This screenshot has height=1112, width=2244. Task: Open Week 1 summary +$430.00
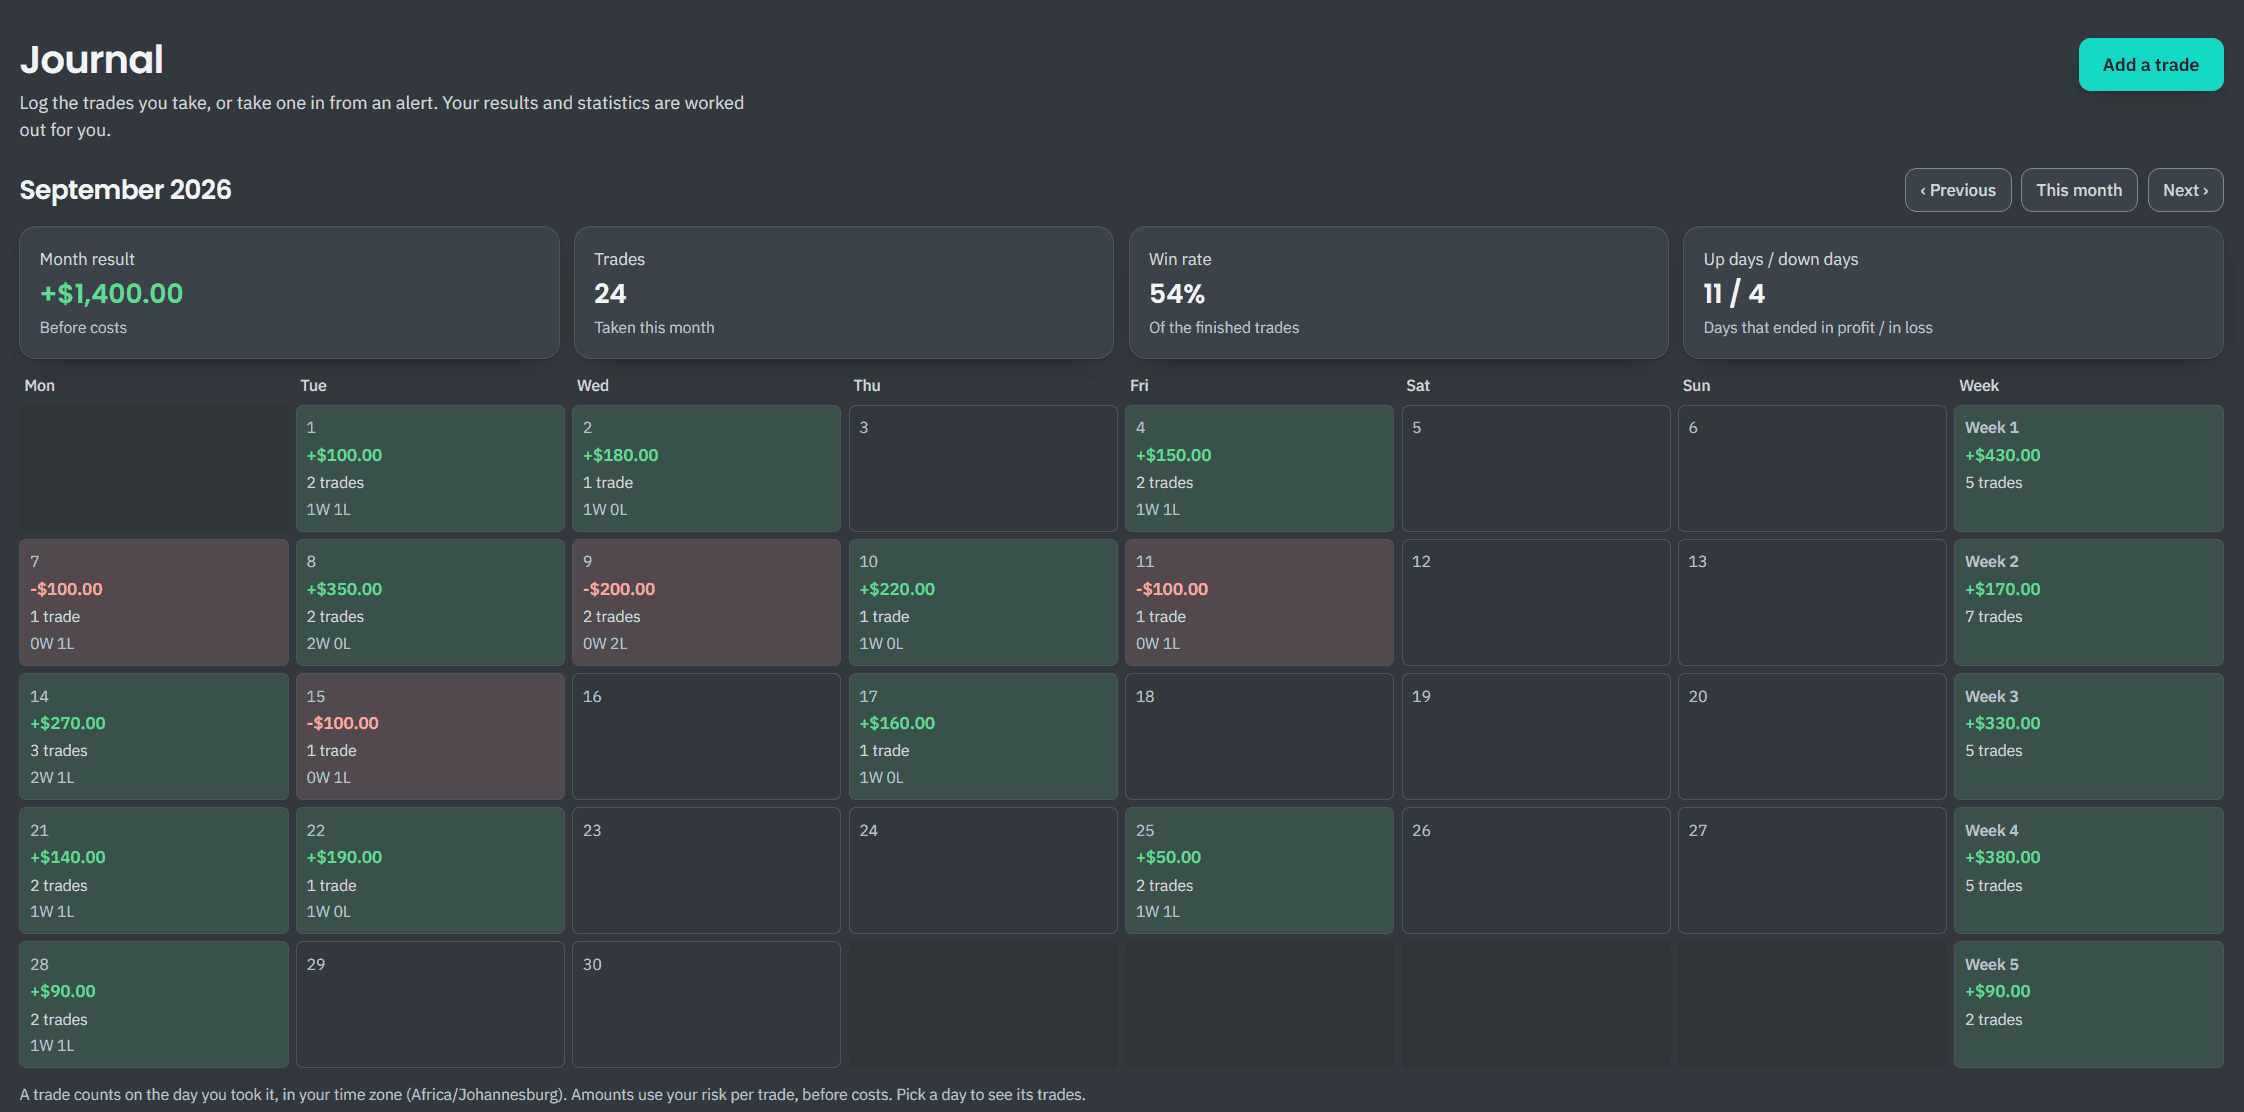pyautogui.click(x=2089, y=468)
